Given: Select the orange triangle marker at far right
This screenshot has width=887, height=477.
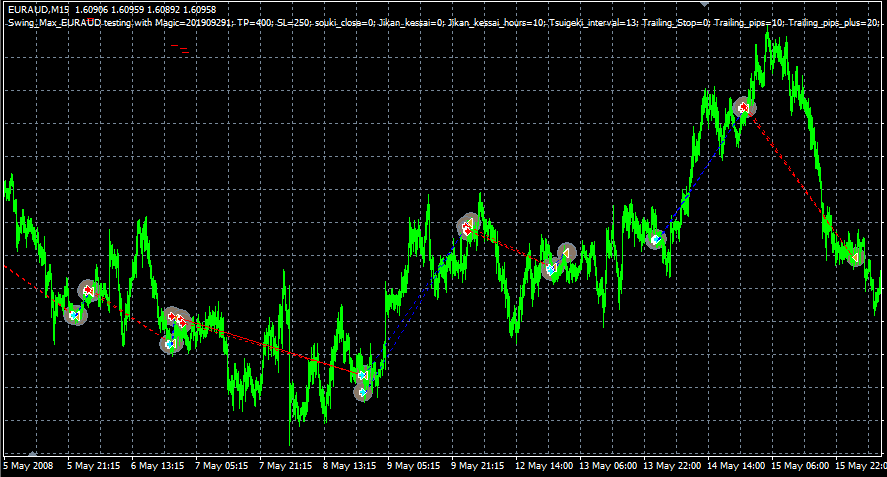Looking at the screenshot, I should coord(853,256).
